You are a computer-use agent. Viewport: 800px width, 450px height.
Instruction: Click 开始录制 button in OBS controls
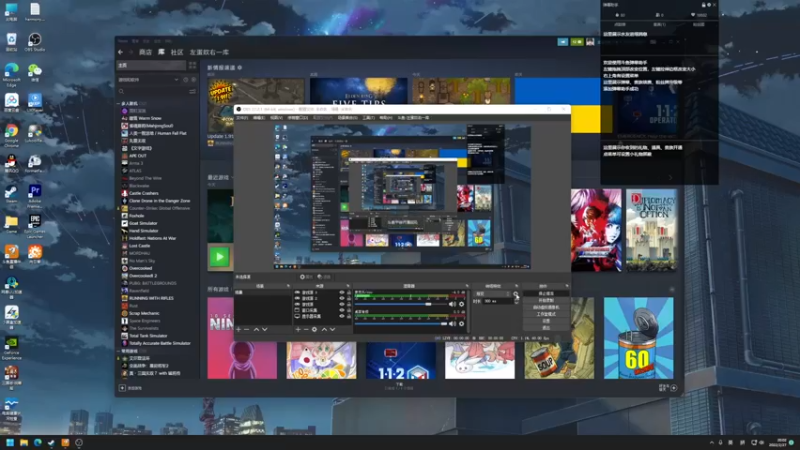tap(546, 301)
